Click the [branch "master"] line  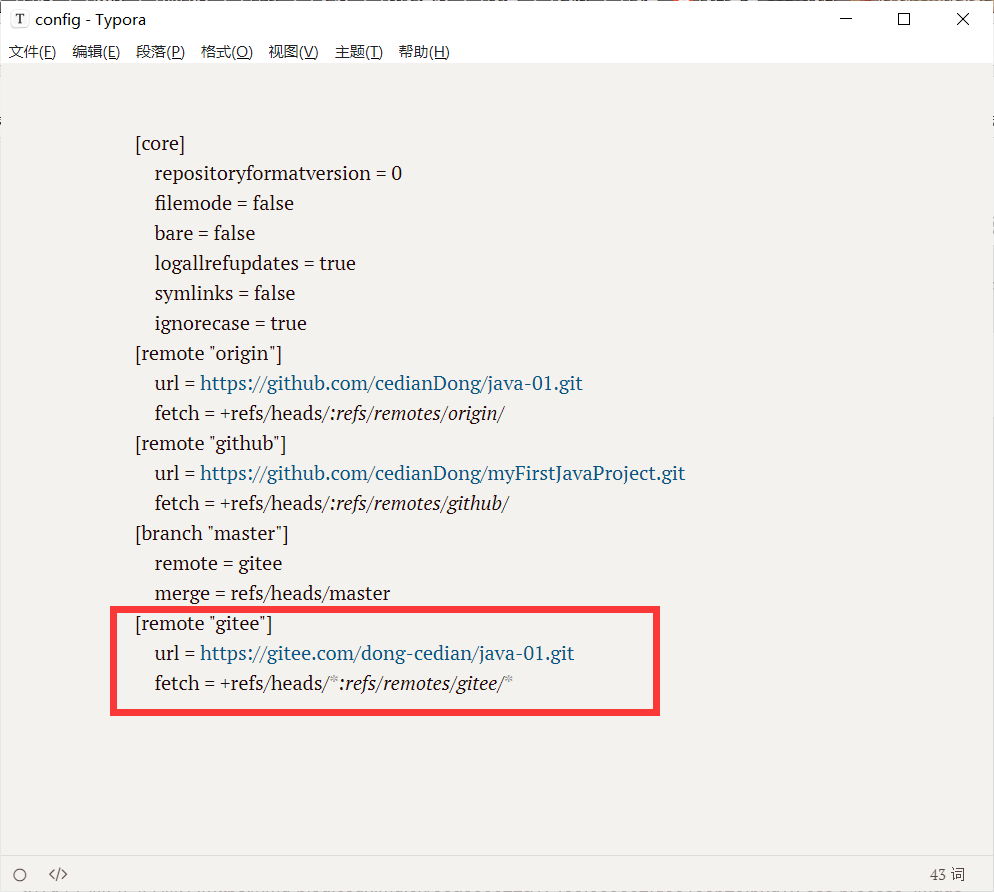(x=212, y=534)
